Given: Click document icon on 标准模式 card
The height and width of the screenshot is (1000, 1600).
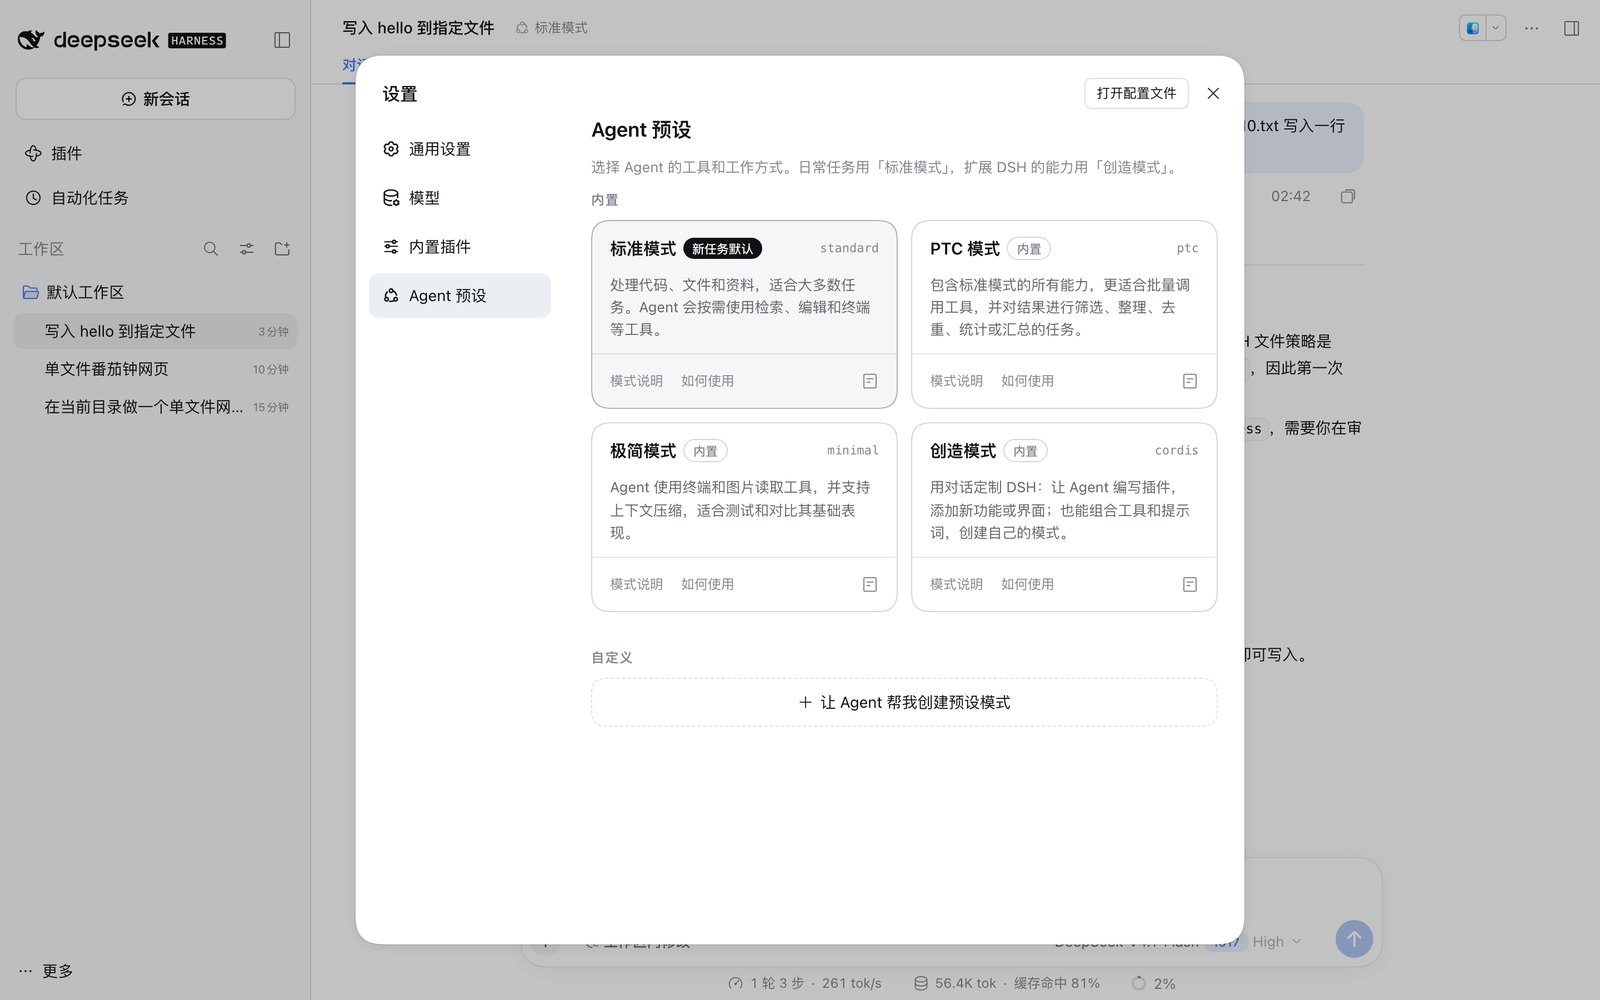Looking at the screenshot, I should point(870,381).
